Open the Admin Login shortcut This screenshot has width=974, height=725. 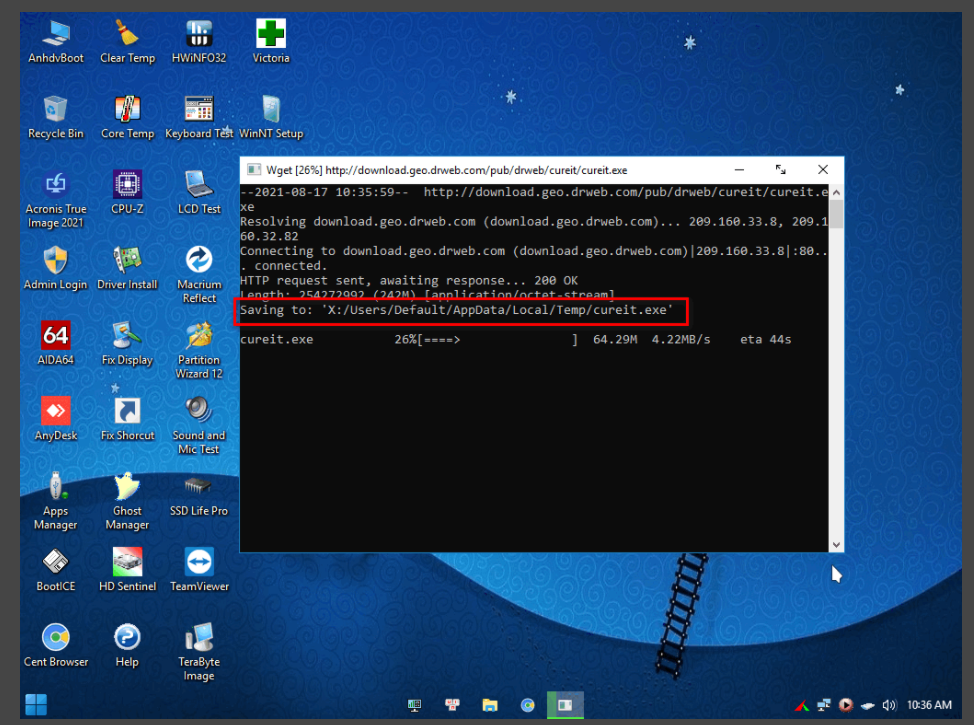pyautogui.click(x=56, y=268)
